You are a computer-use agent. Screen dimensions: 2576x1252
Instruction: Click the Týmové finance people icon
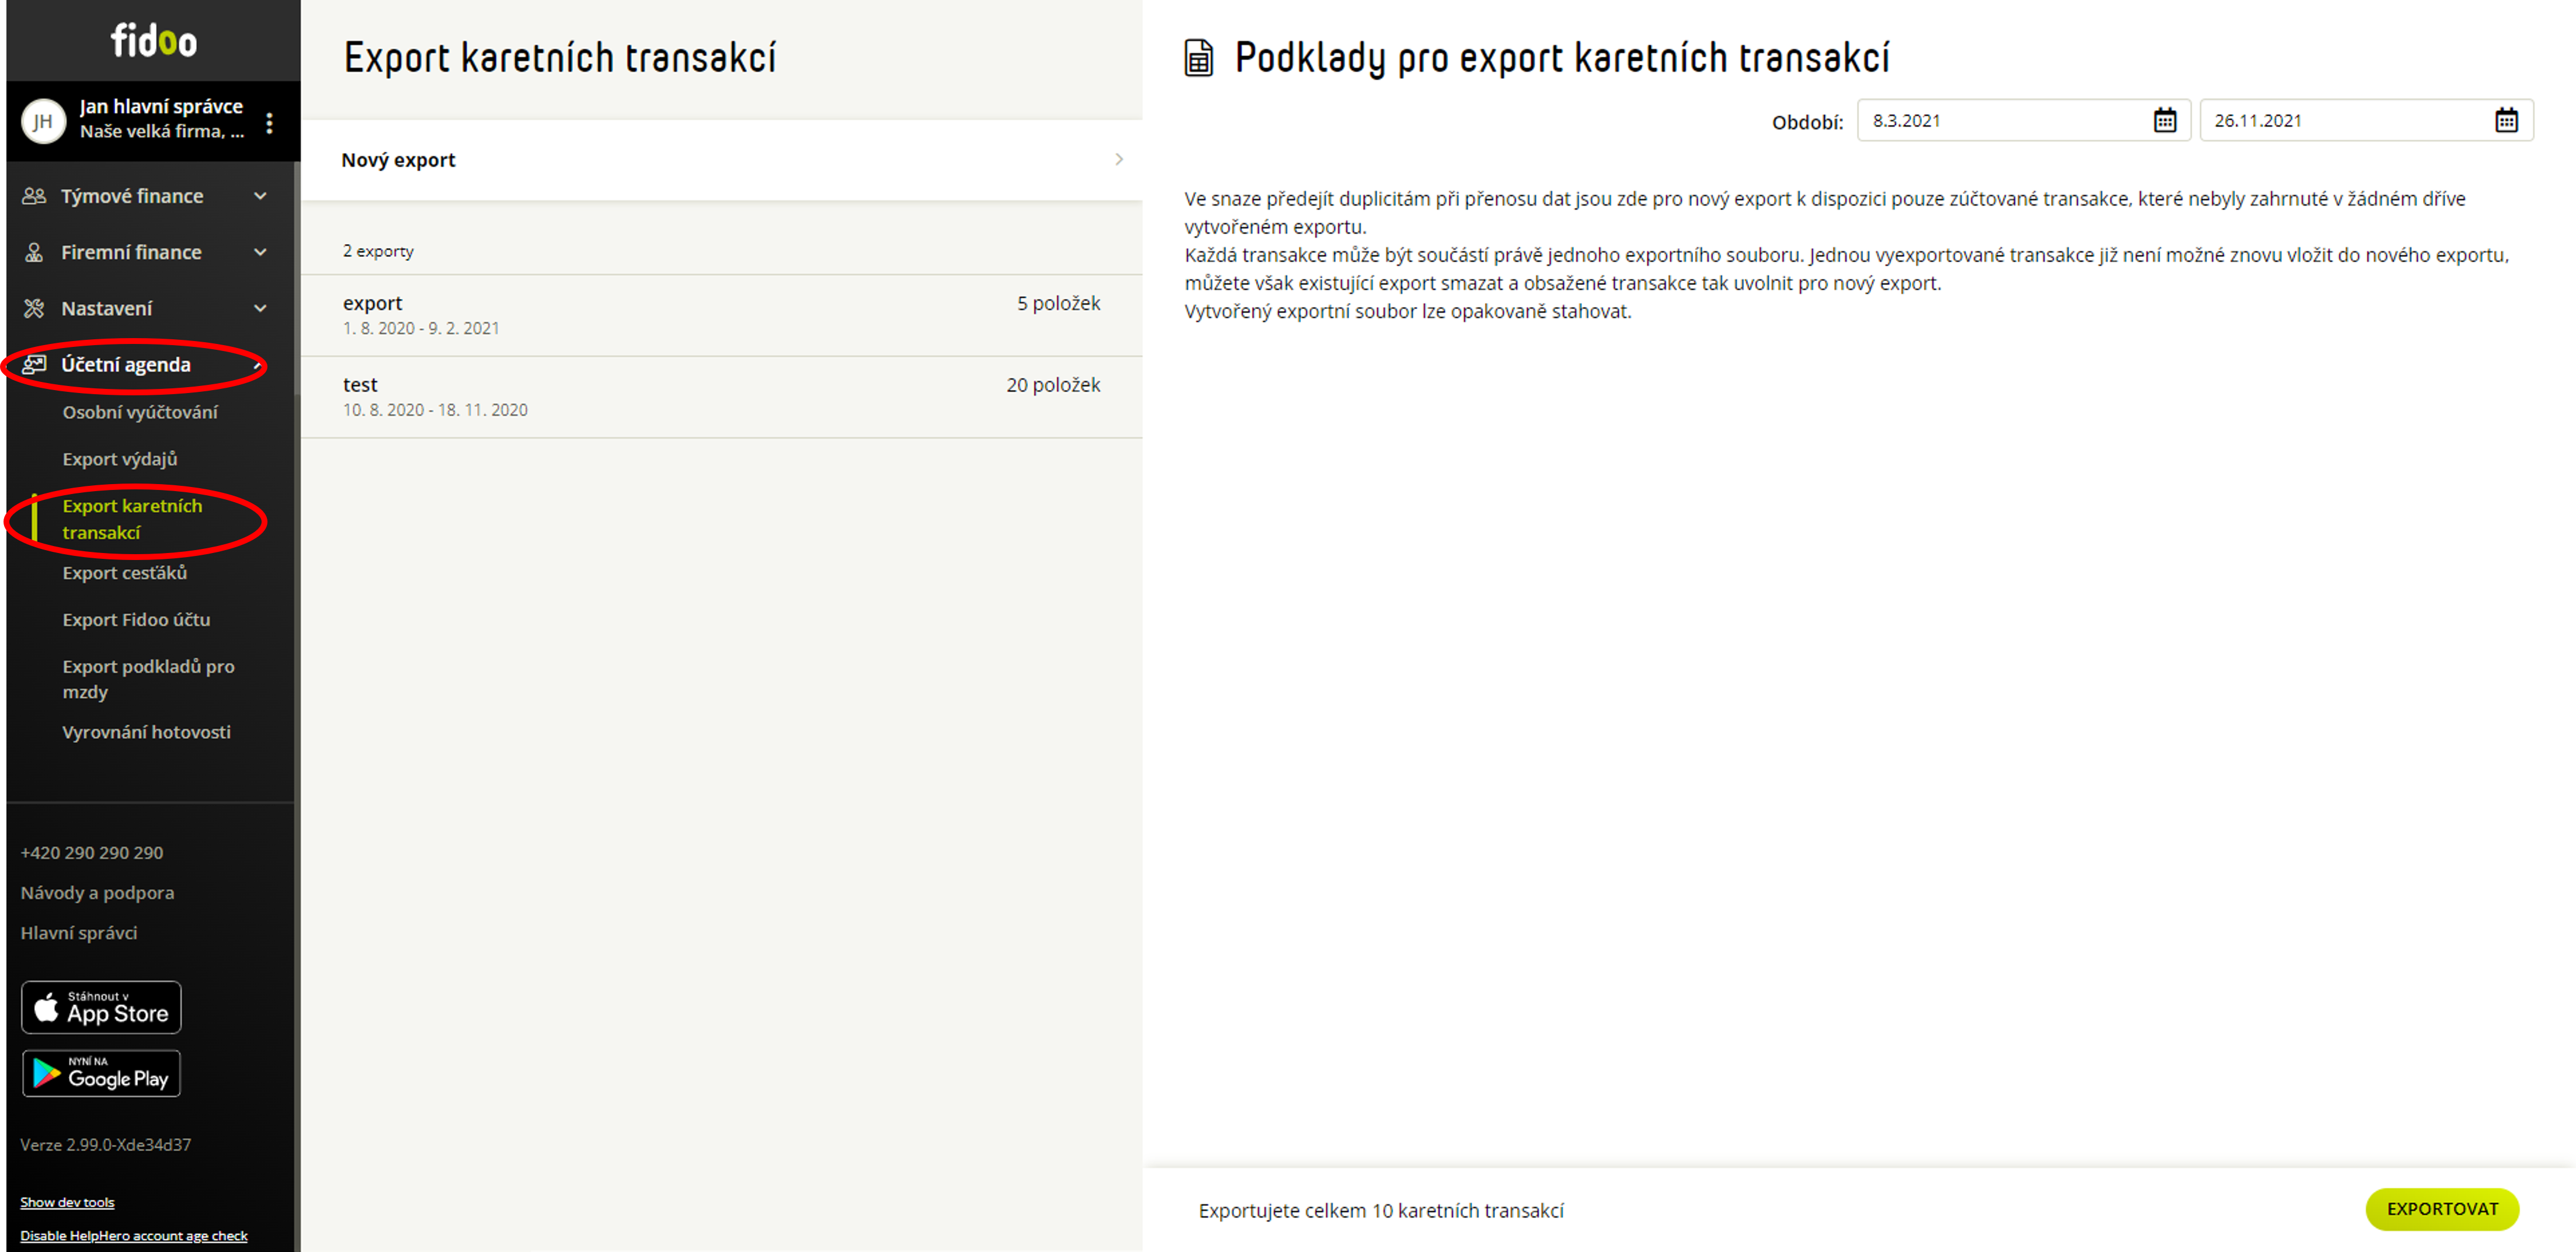[34, 196]
